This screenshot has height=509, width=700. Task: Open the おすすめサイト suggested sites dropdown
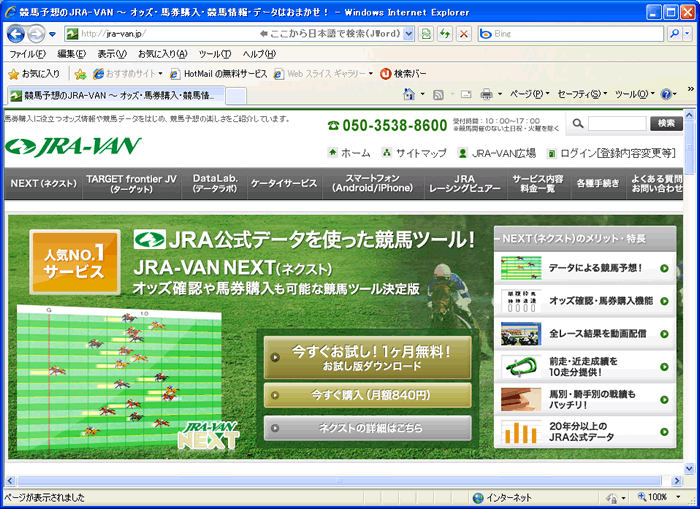coord(128,74)
